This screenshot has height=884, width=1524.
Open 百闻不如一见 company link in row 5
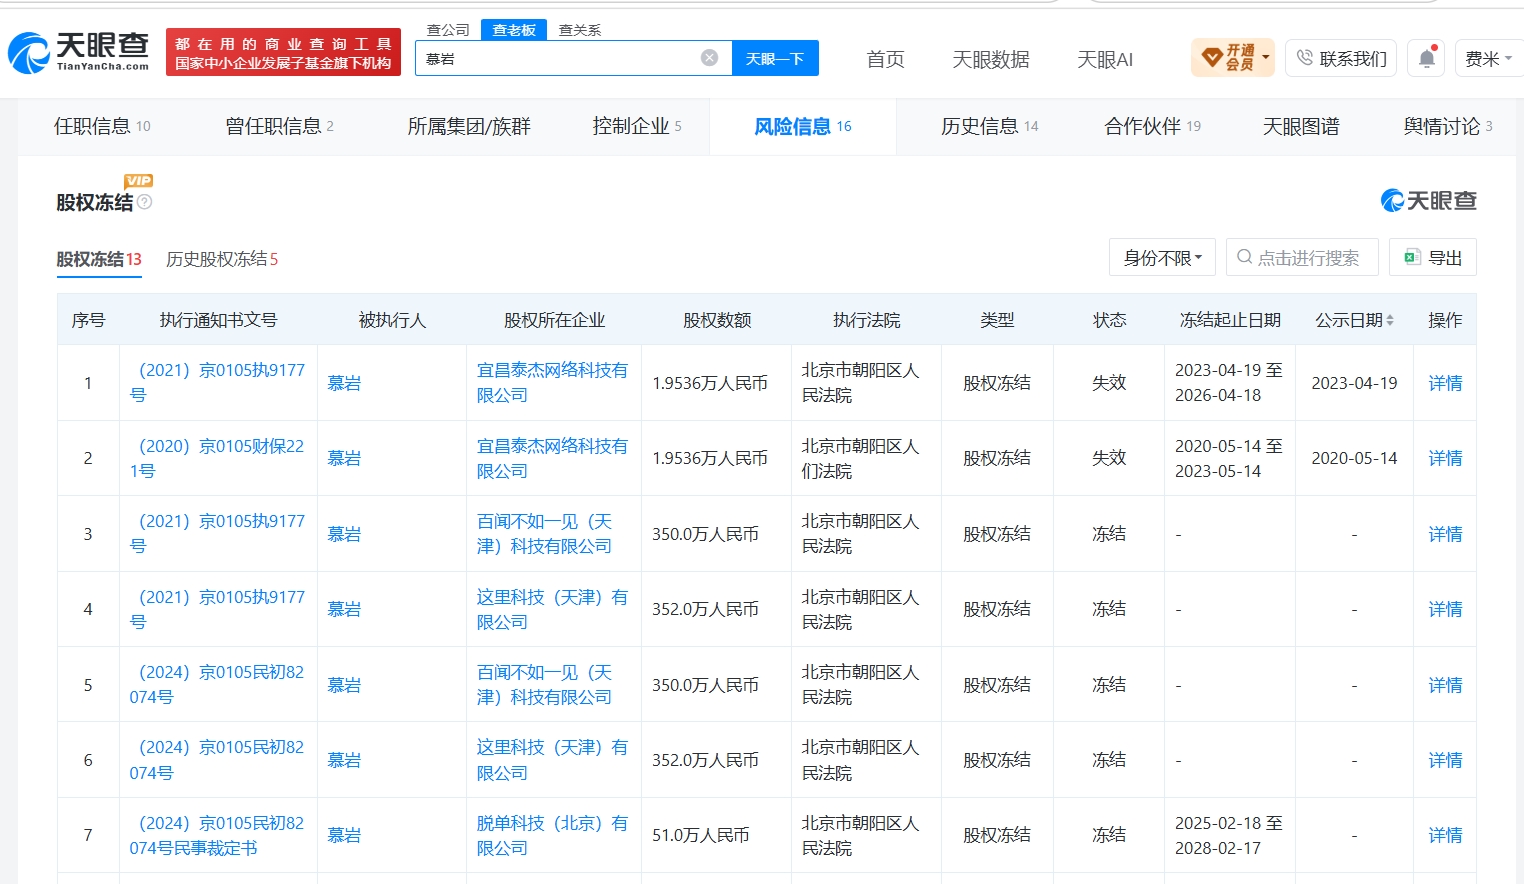coord(544,685)
